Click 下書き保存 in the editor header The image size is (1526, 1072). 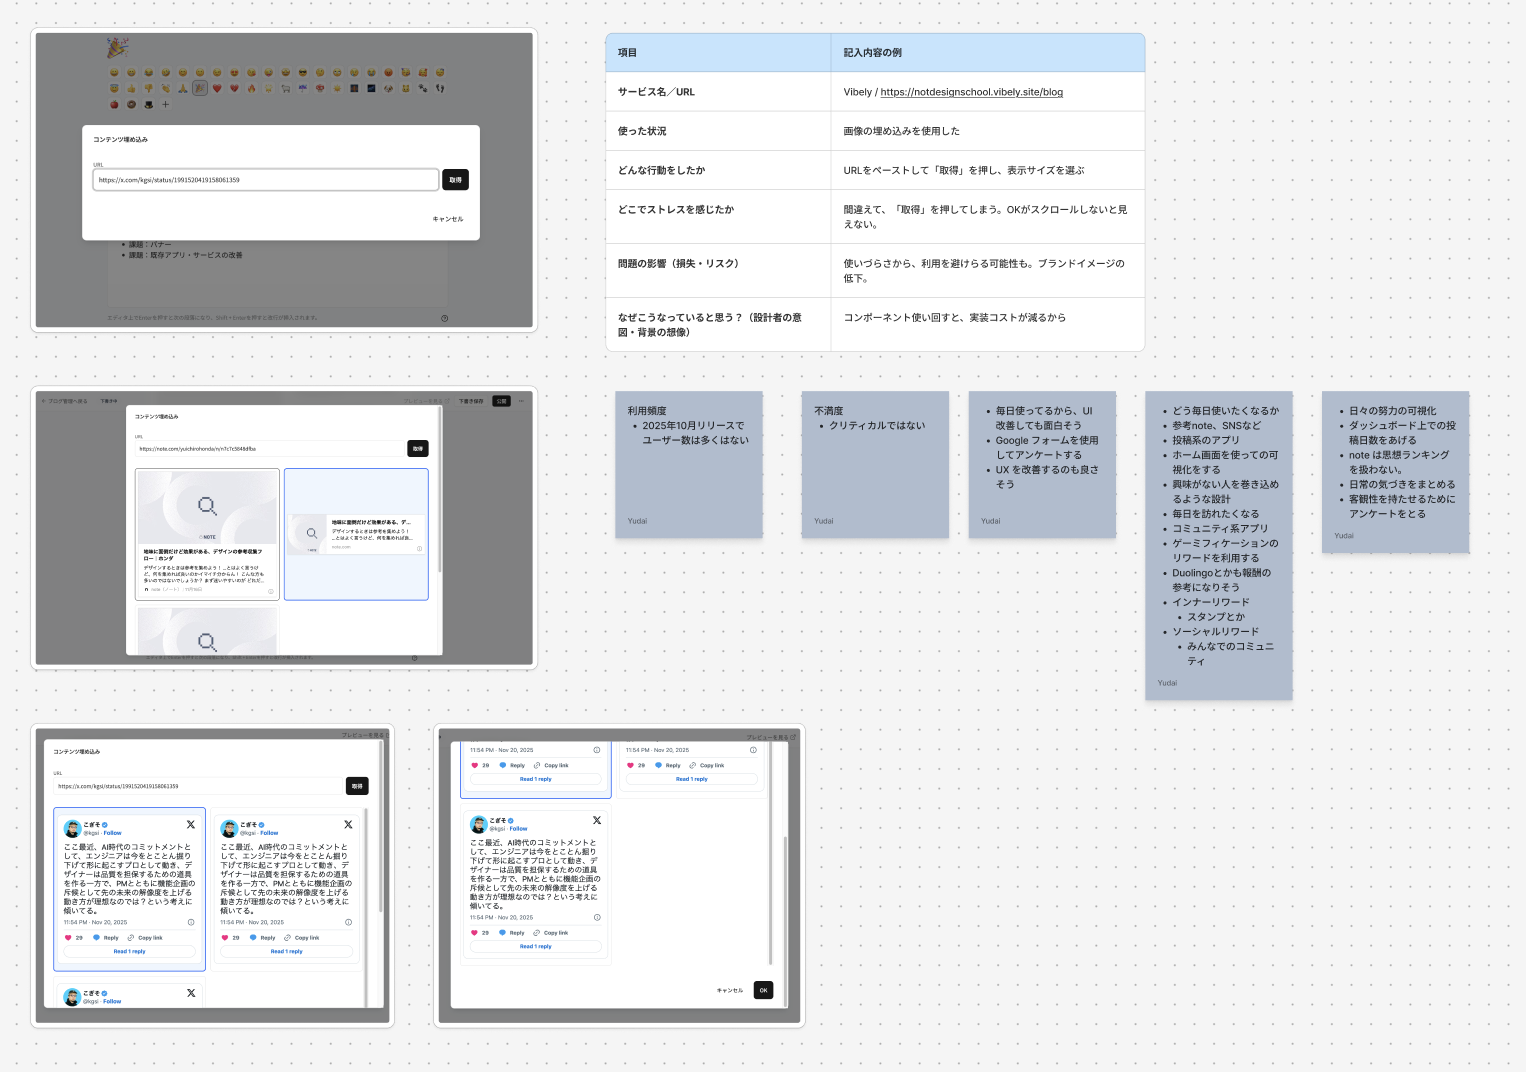(x=471, y=401)
